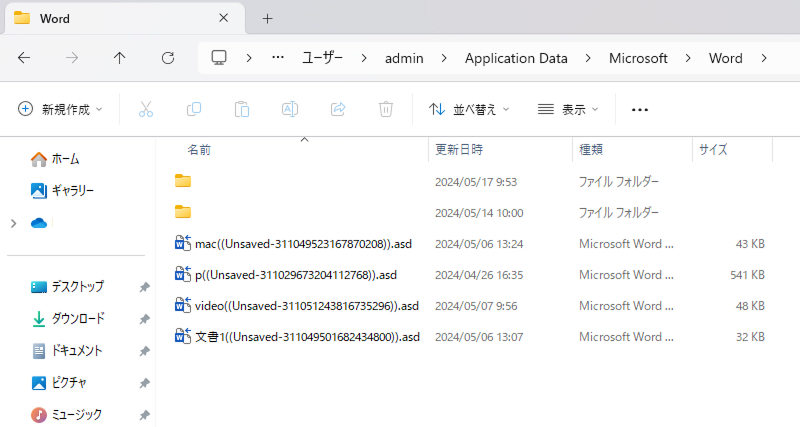Viewport: 800px width, 427px height.
Task: Click the Copy icon in toolbar
Action: click(194, 109)
